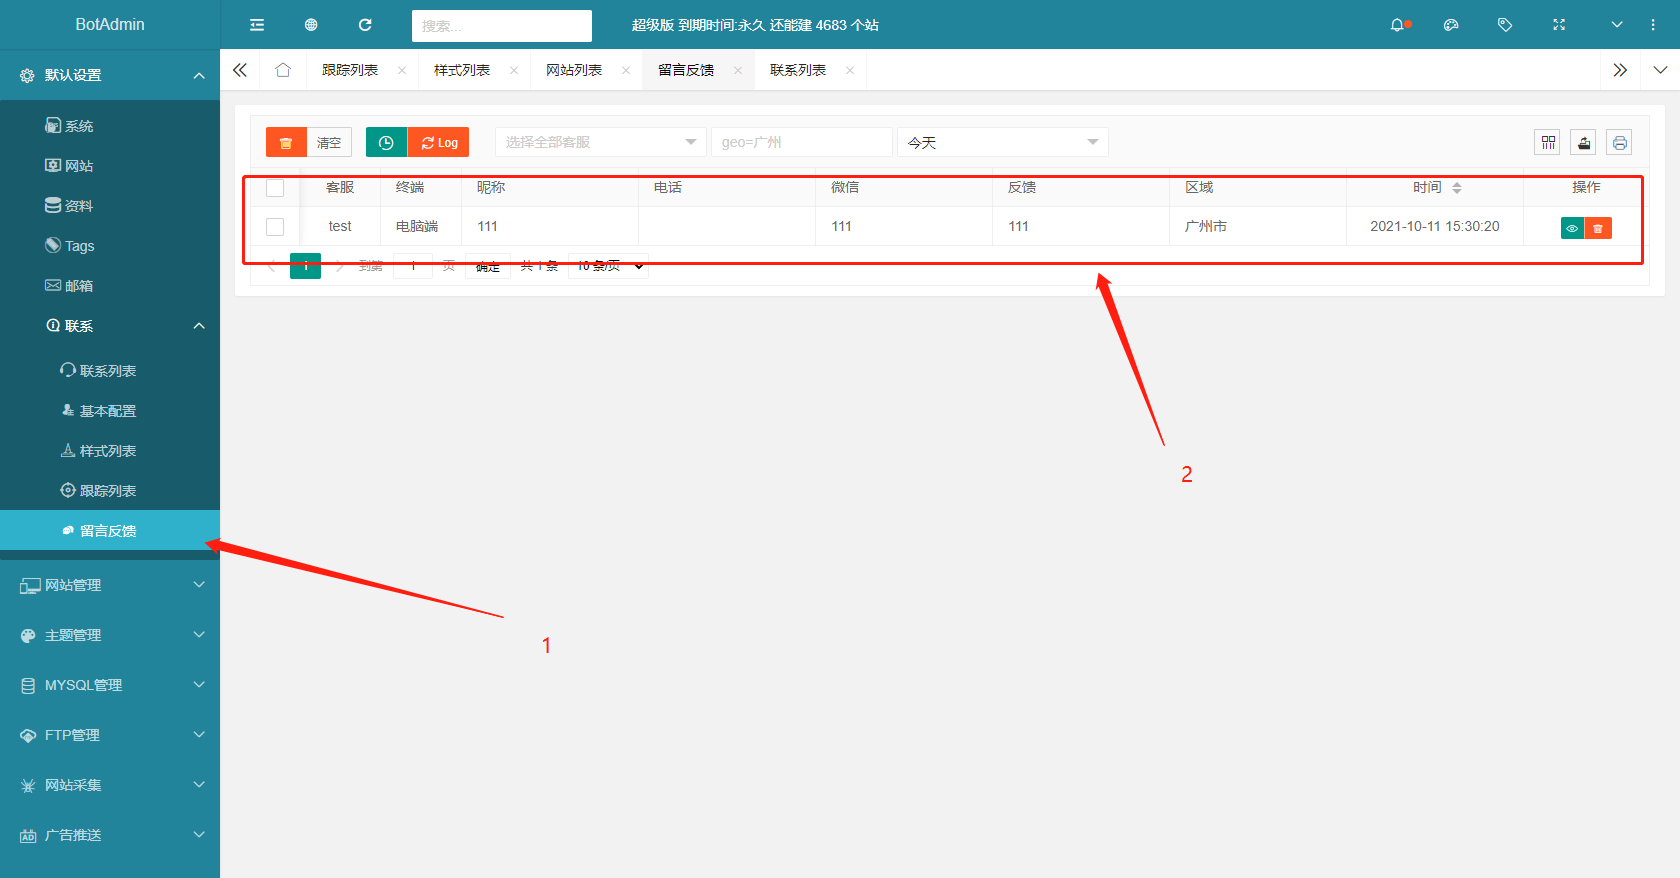This screenshot has height=878, width=1680.
Task: Collapse the 联系 sidebar submenu
Action: pyautogui.click(x=110, y=326)
